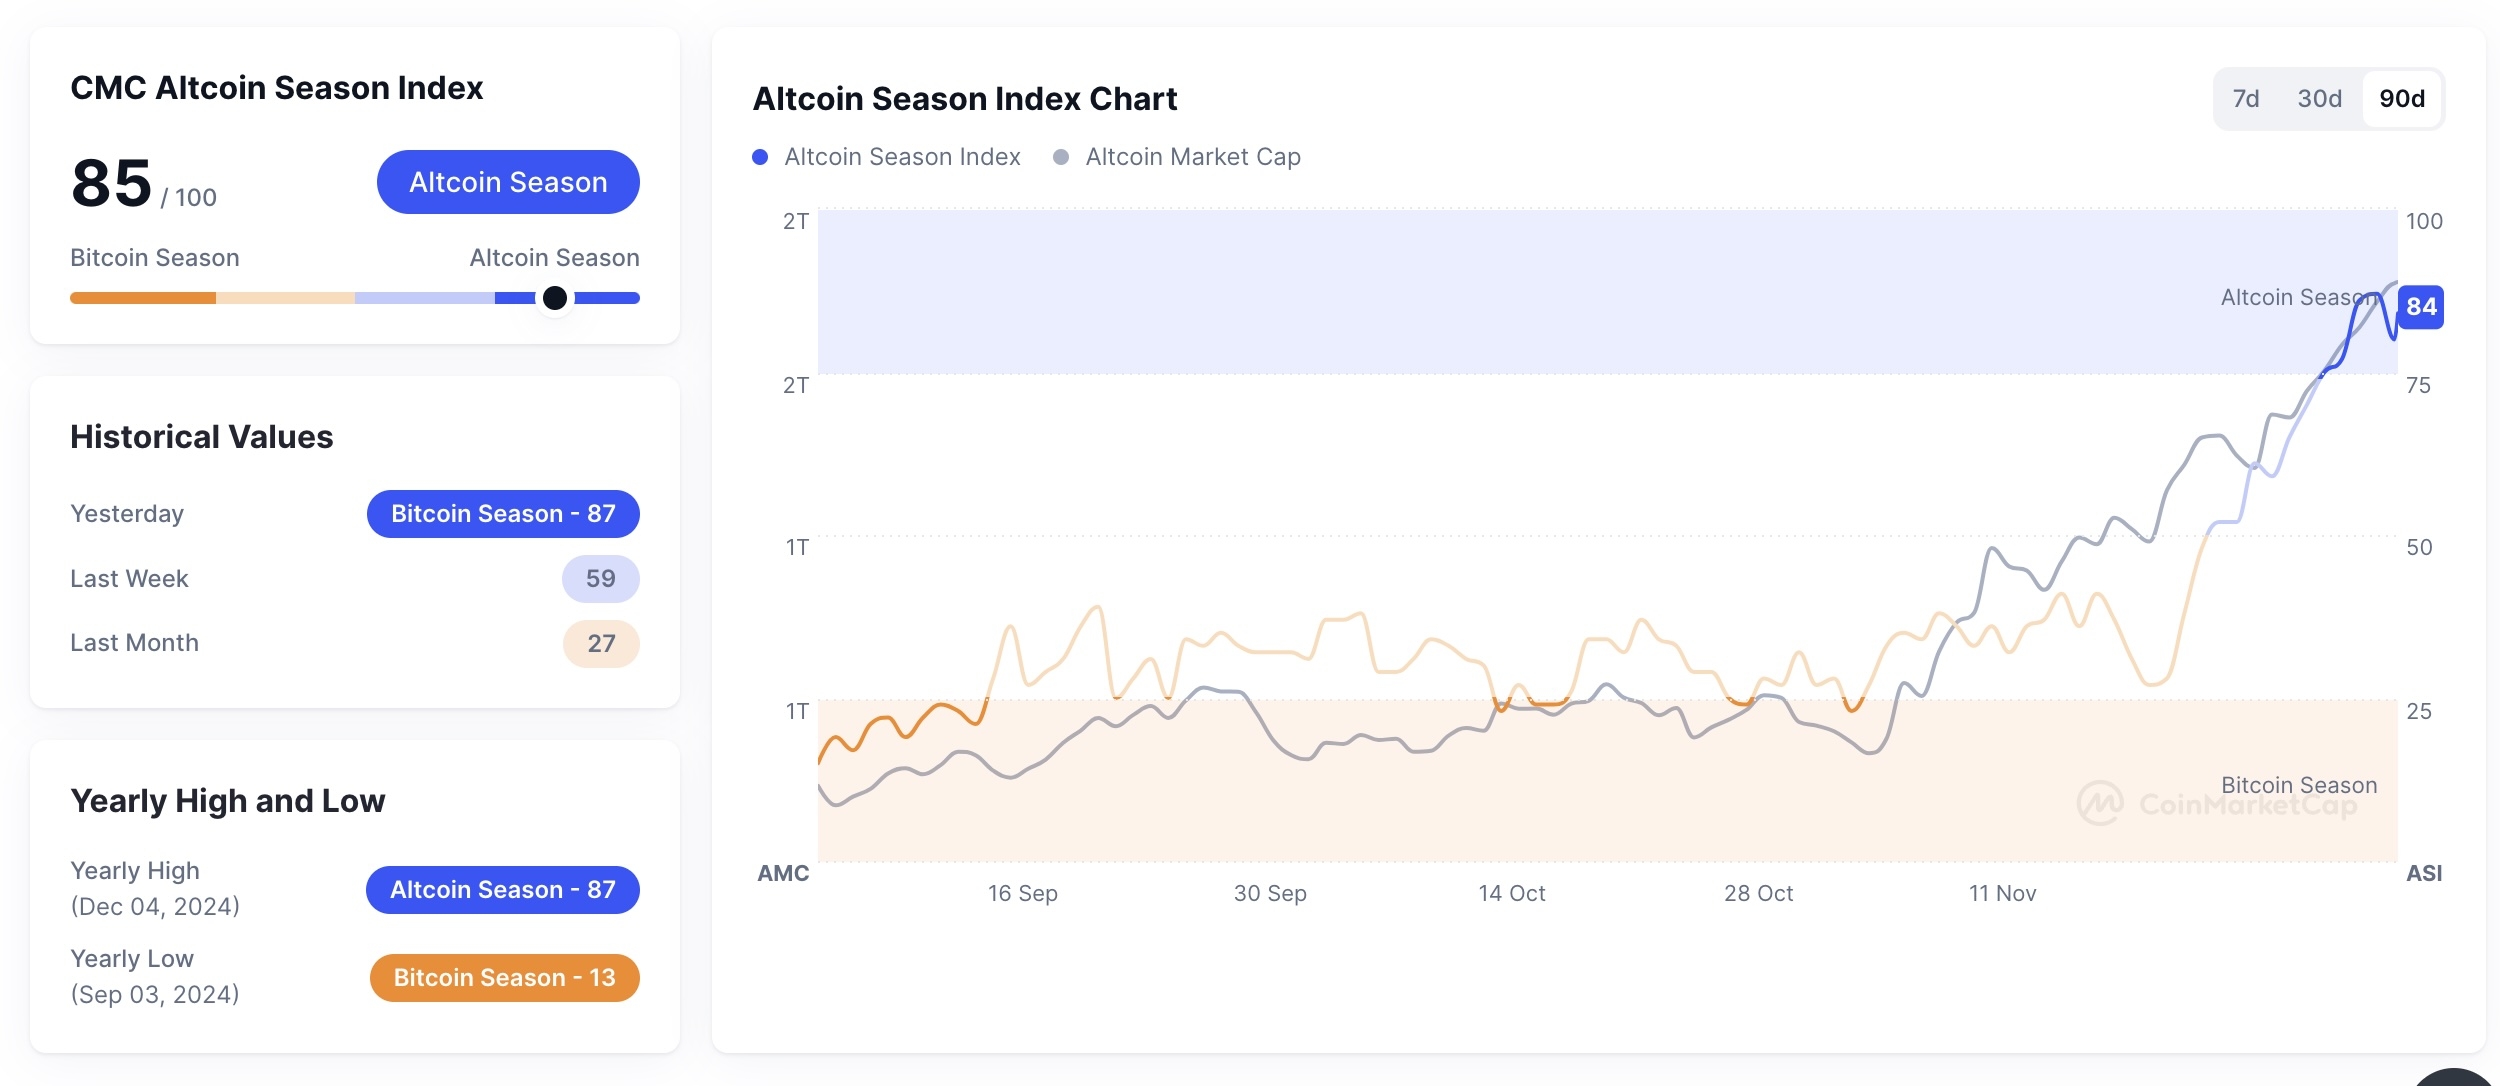Switch chart range to 30d
This screenshot has height=1086, width=2500.
click(2319, 99)
